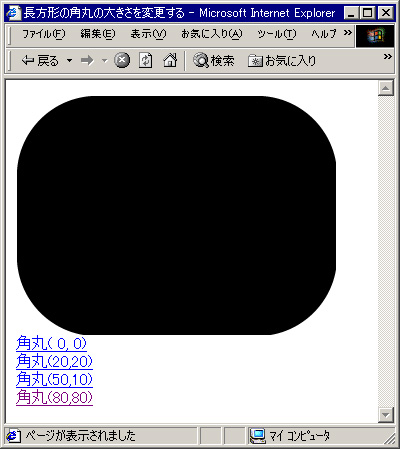
Task: Expand hidden menu items chevron
Action: tap(348, 33)
